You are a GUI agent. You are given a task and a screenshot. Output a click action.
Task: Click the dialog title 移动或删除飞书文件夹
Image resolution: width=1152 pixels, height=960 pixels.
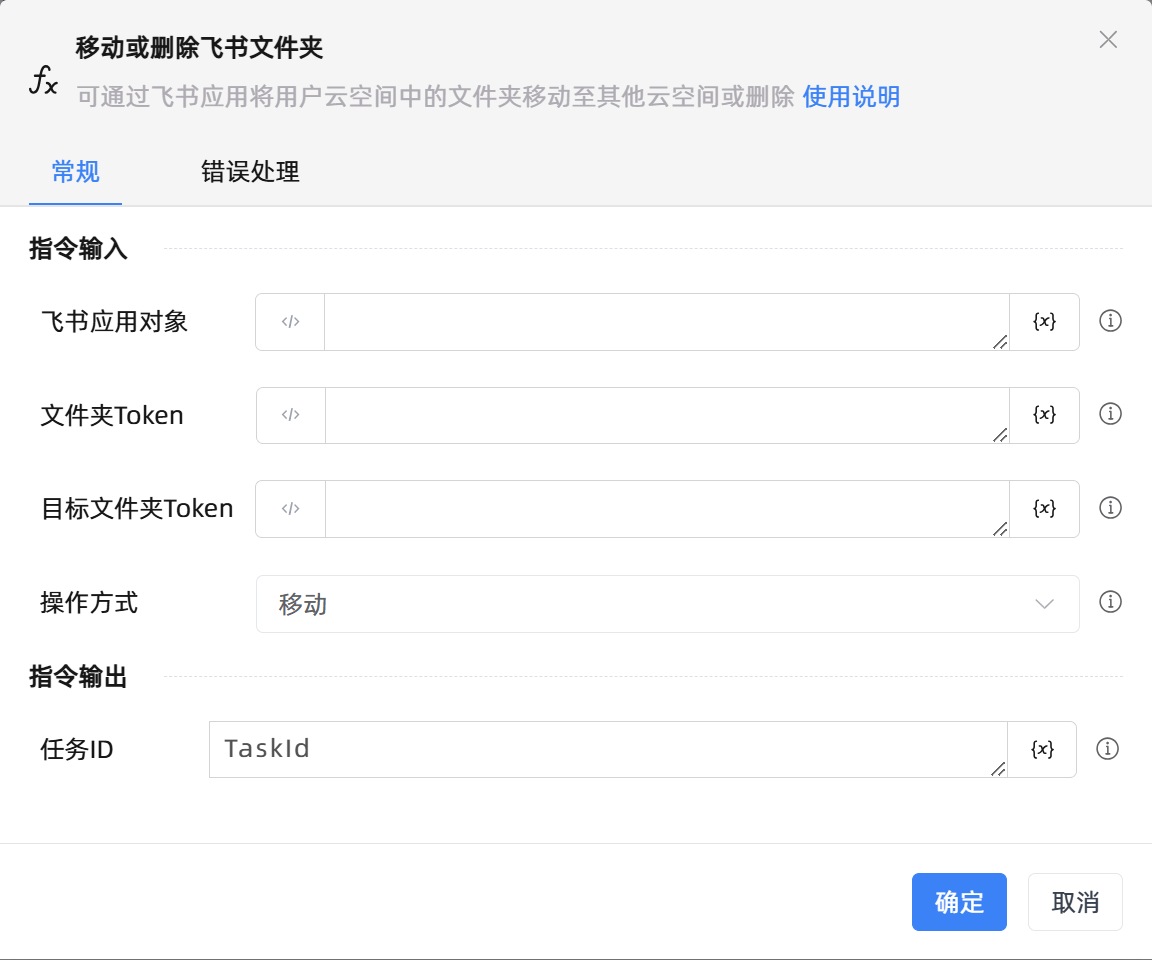pyautogui.click(x=199, y=48)
